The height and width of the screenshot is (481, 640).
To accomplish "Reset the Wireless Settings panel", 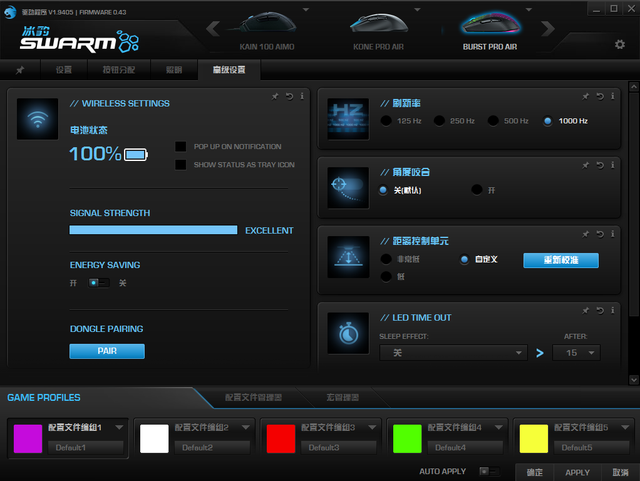I will pos(289,96).
